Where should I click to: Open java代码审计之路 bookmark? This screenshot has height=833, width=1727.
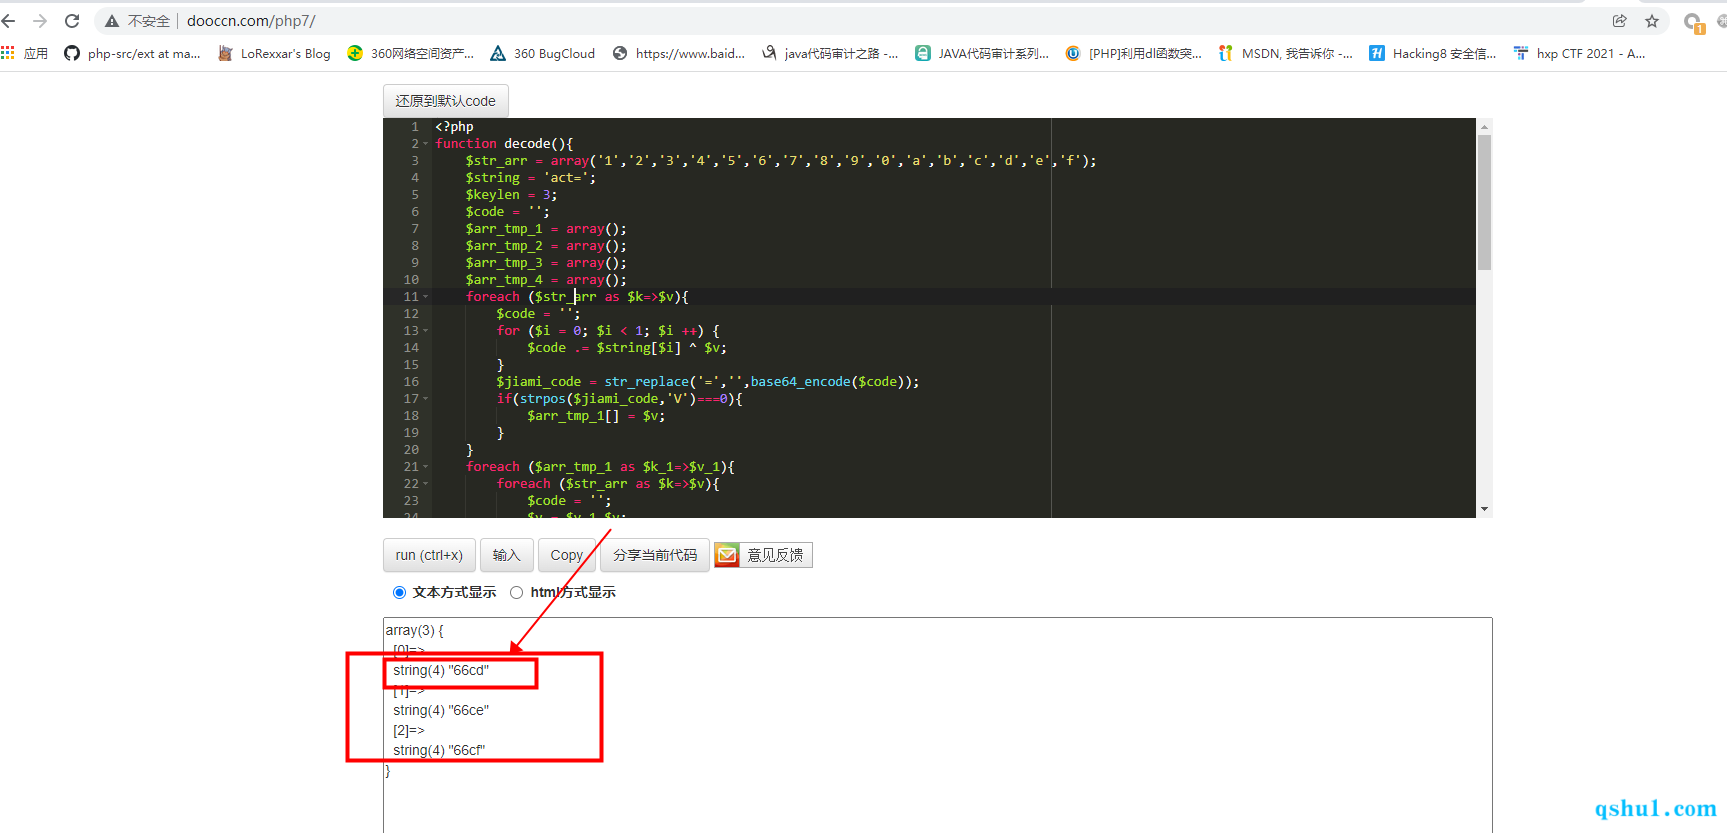(830, 54)
